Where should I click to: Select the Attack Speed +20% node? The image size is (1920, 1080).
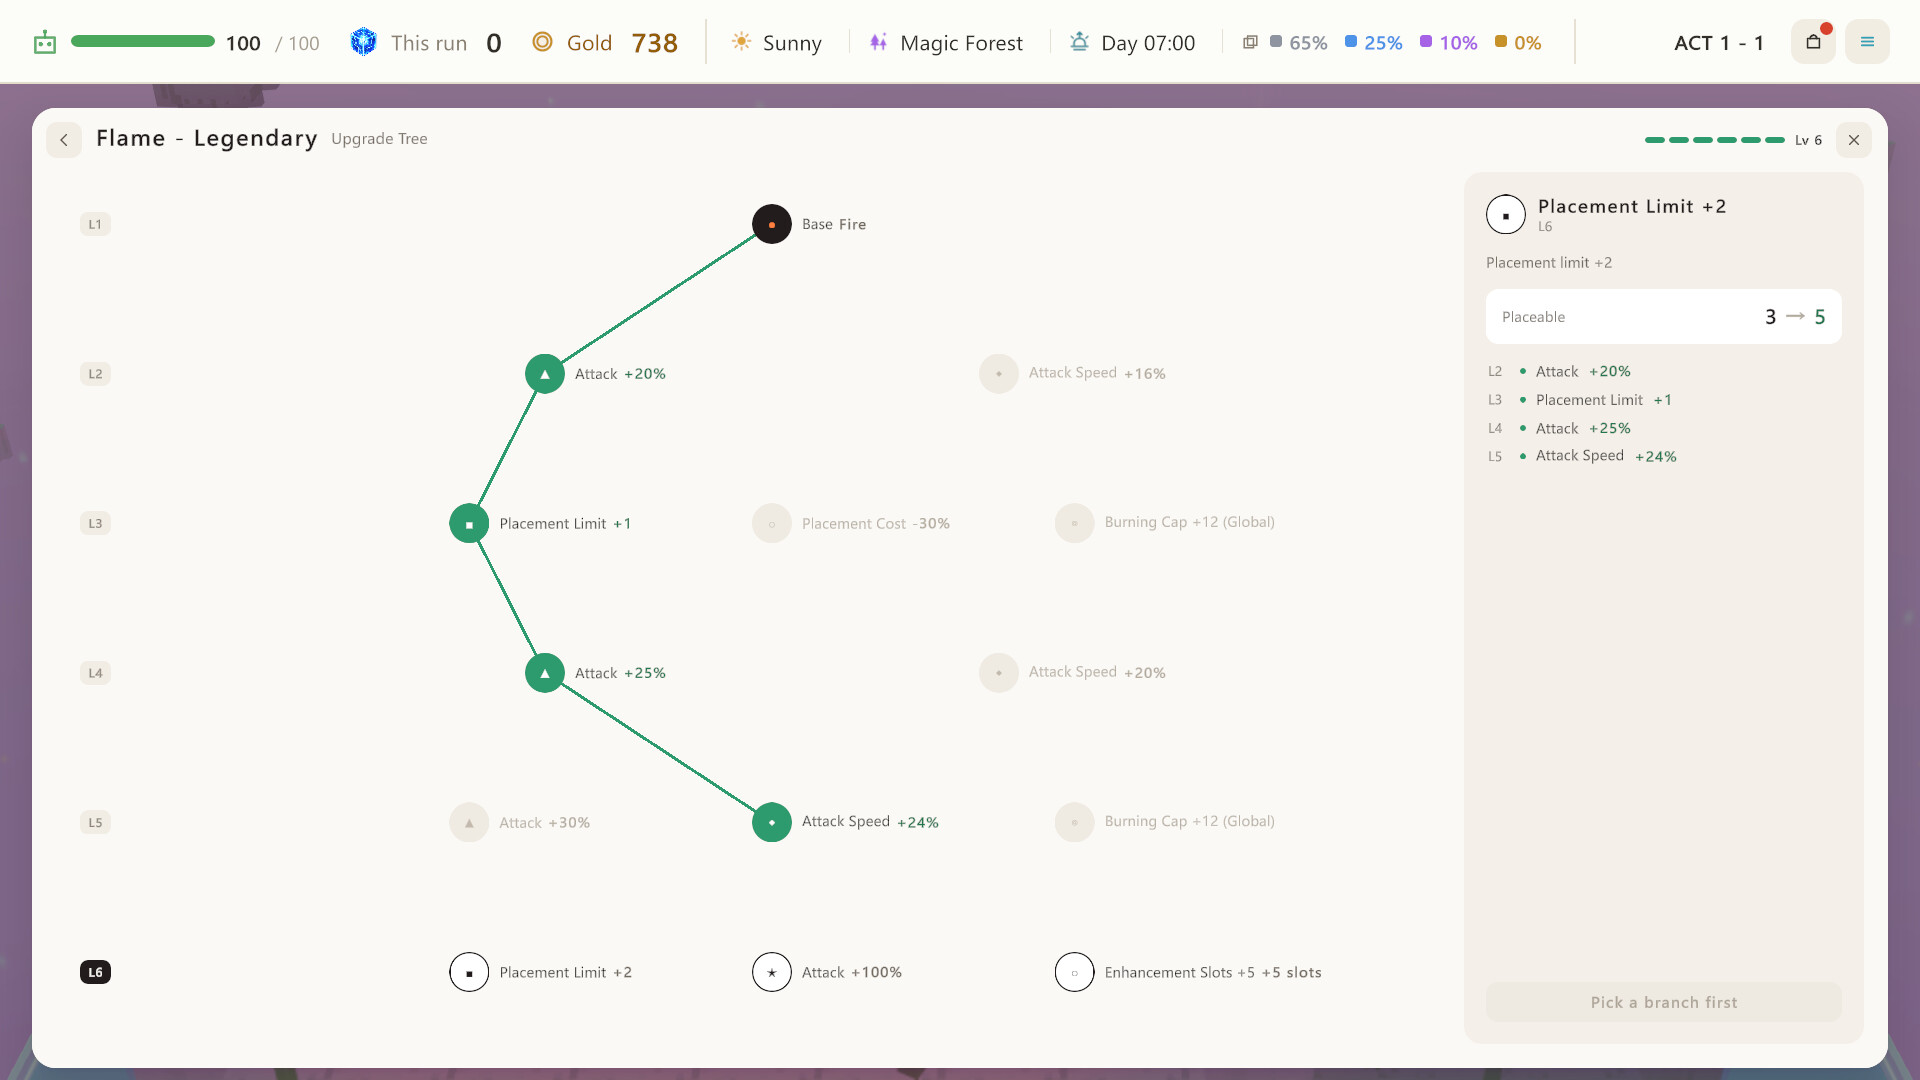coord(998,673)
